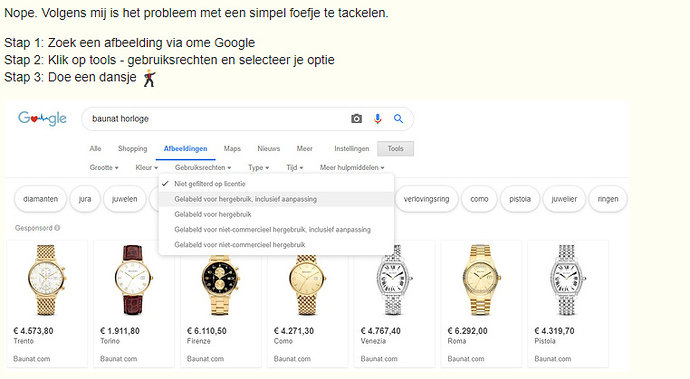Viewport: 690px width, 379px height.
Task: Click the camera search-by-image icon
Action: coord(356,119)
